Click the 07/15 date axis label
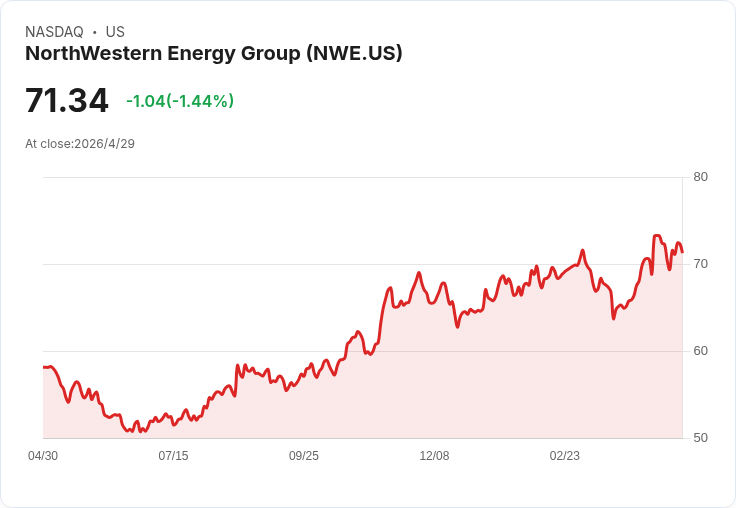The height and width of the screenshot is (508, 736). (173, 455)
